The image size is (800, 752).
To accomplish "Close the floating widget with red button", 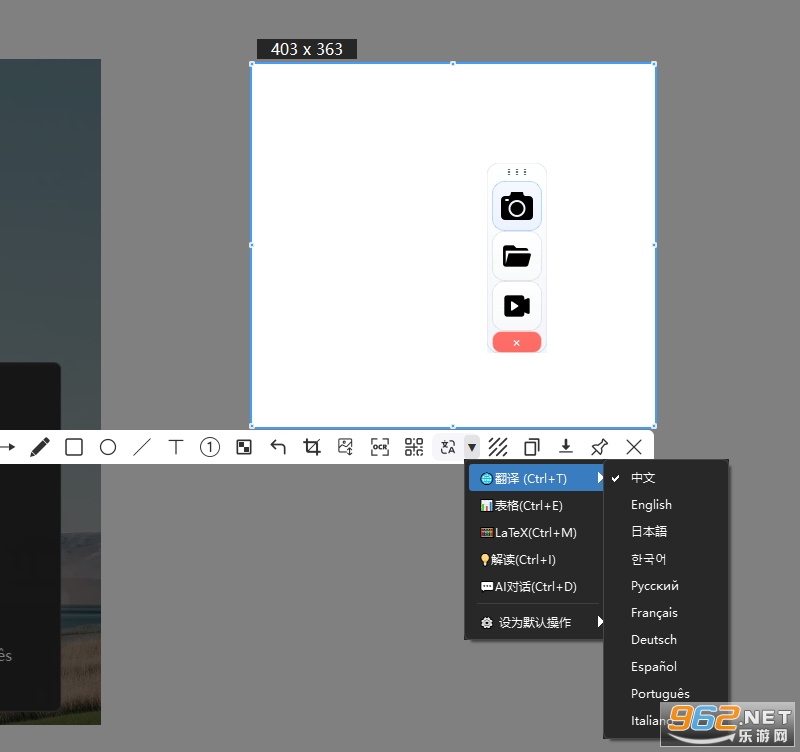I will [517, 342].
